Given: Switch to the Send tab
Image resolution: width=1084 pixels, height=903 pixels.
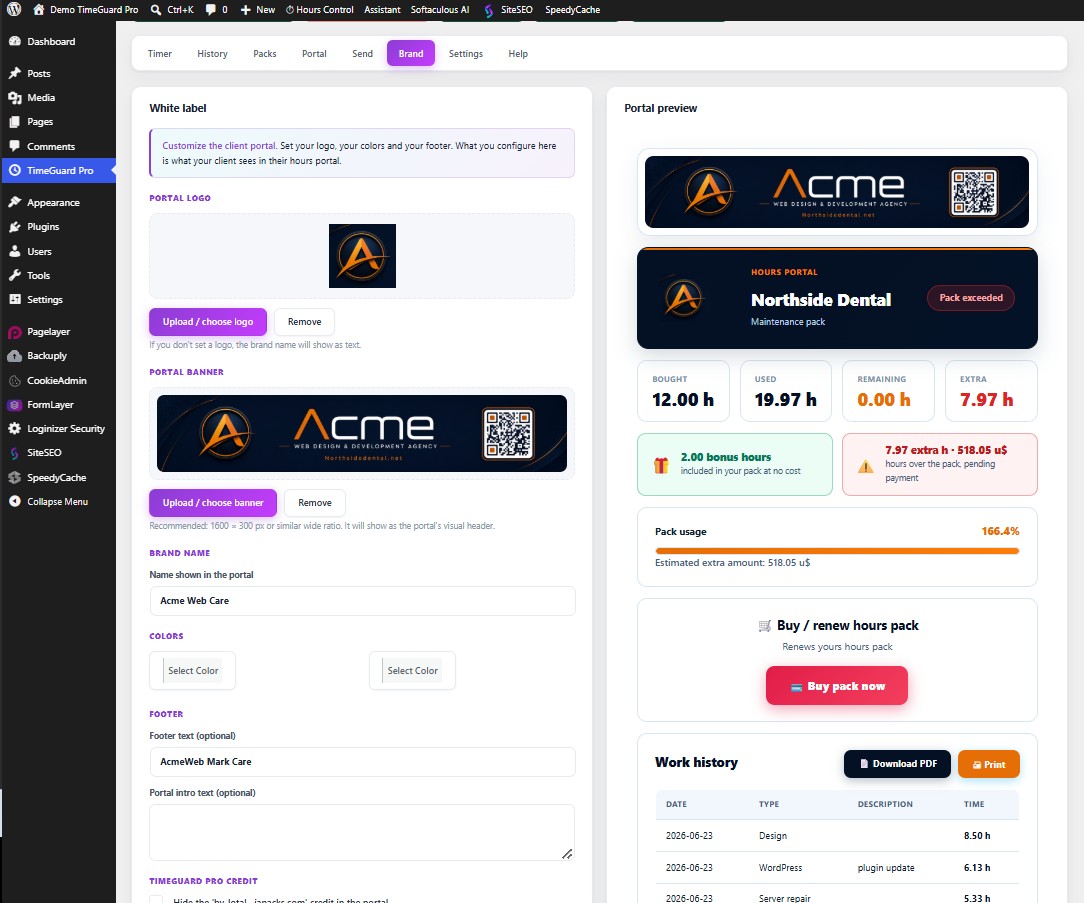Looking at the screenshot, I should click(x=362, y=53).
